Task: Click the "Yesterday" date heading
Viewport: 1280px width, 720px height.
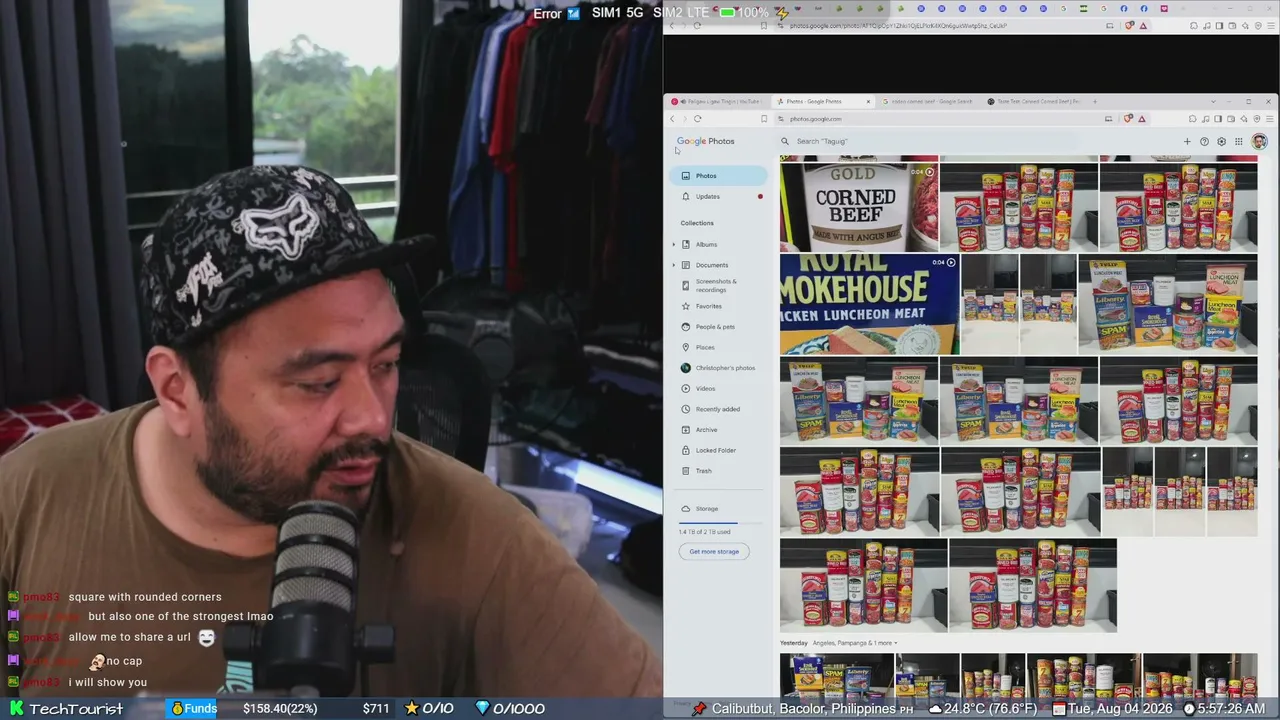Action: (793, 643)
